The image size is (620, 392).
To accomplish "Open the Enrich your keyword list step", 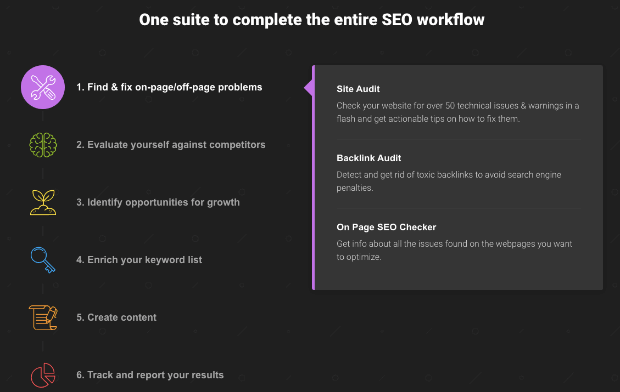I will point(139,260).
